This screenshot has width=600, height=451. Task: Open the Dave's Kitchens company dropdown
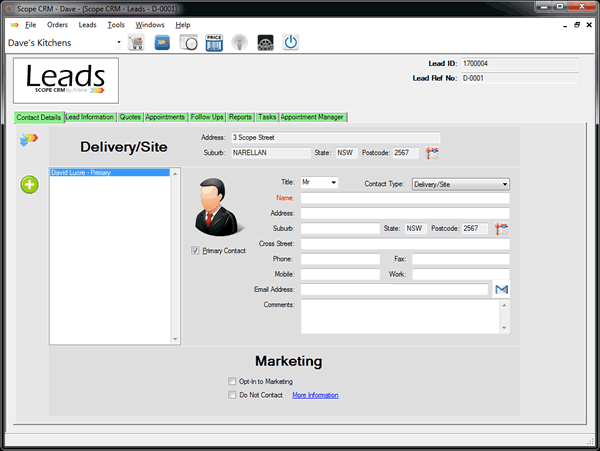(x=119, y=43)
